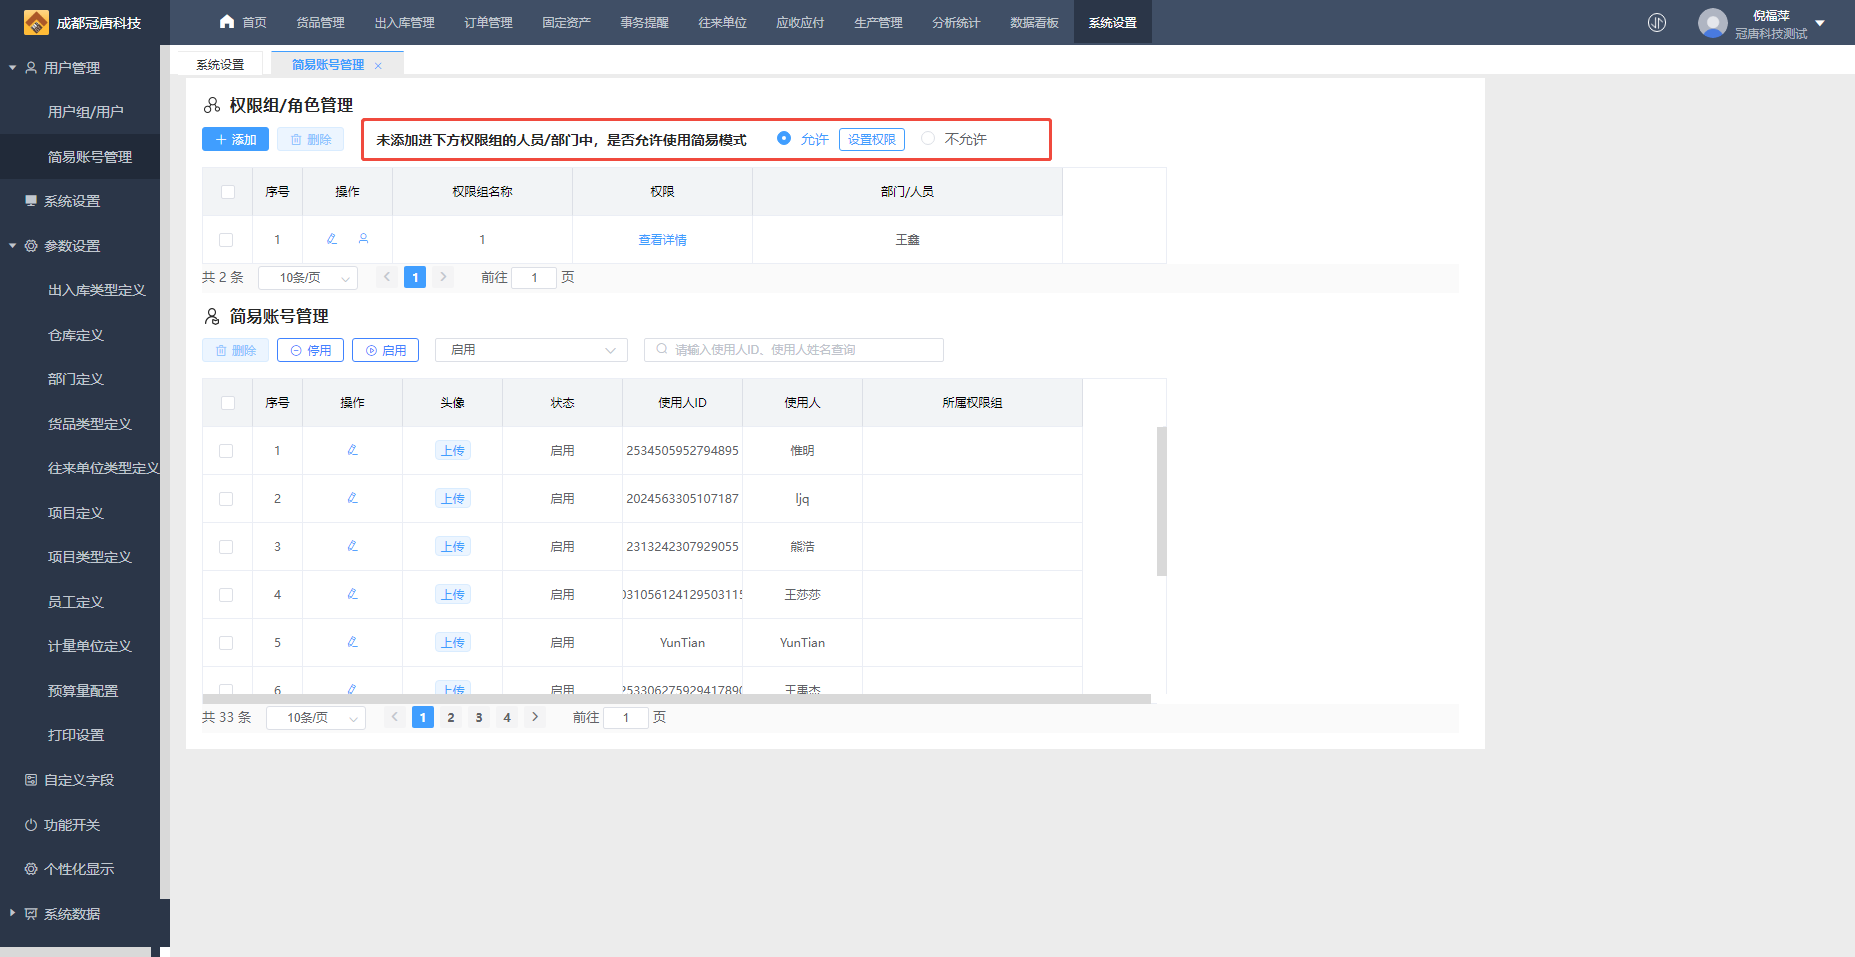Close the 简易账号管理 tab with its X icon
The height and width of the screenshot is (957, 1855).
coord(378,66)
